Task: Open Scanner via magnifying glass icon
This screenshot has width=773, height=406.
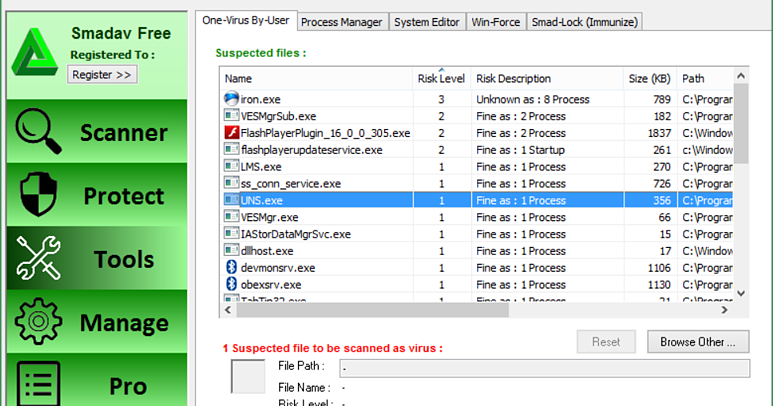Action: click(38, 131)
